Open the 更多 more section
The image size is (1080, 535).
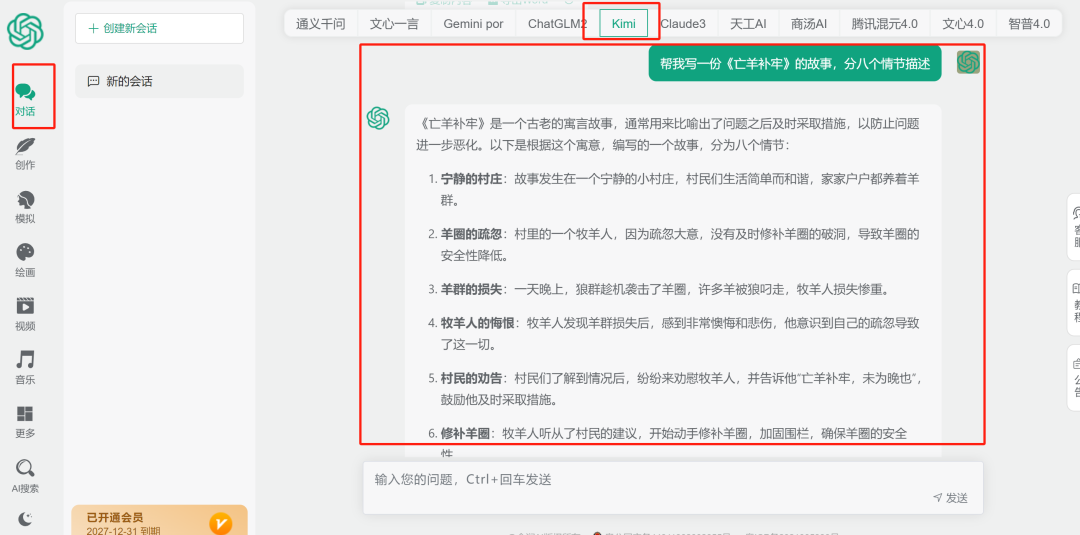click(x=25, y=422)
